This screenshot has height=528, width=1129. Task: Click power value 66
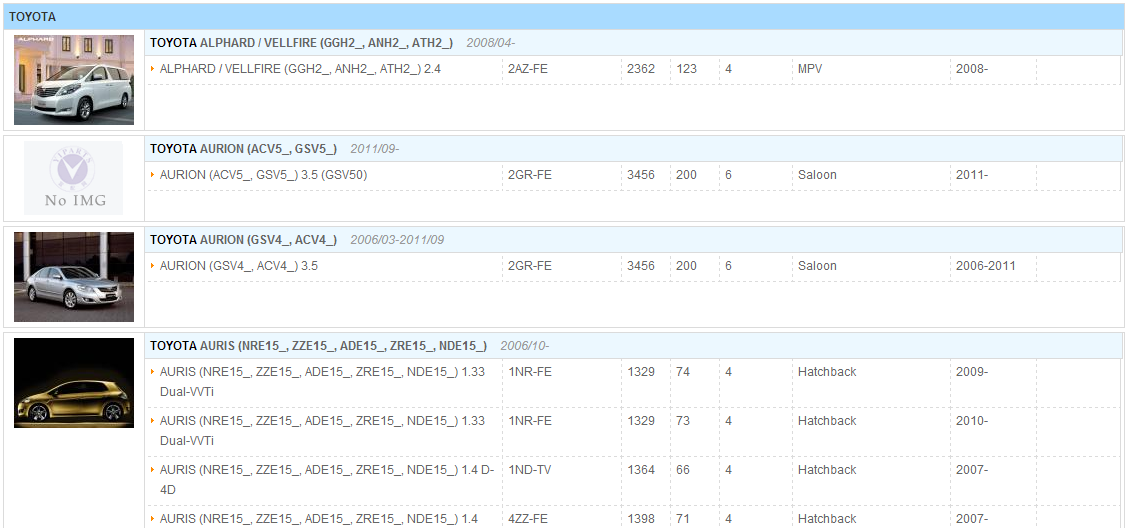tap(683, 470)
